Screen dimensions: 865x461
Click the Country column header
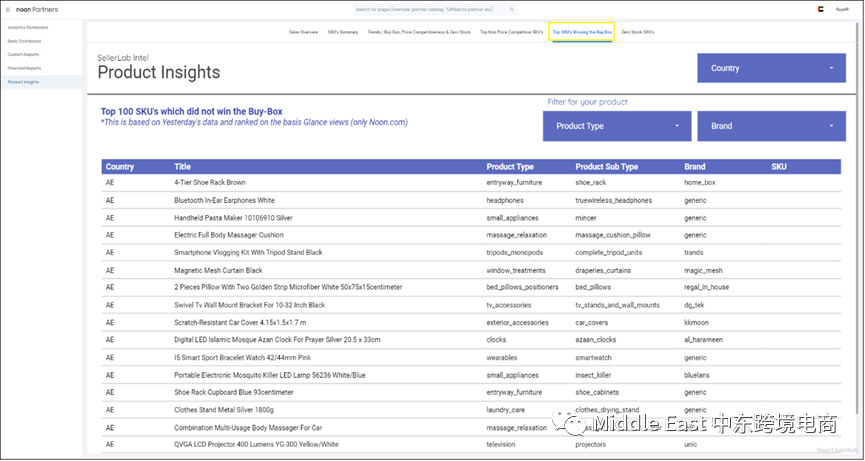click(120, 167)
